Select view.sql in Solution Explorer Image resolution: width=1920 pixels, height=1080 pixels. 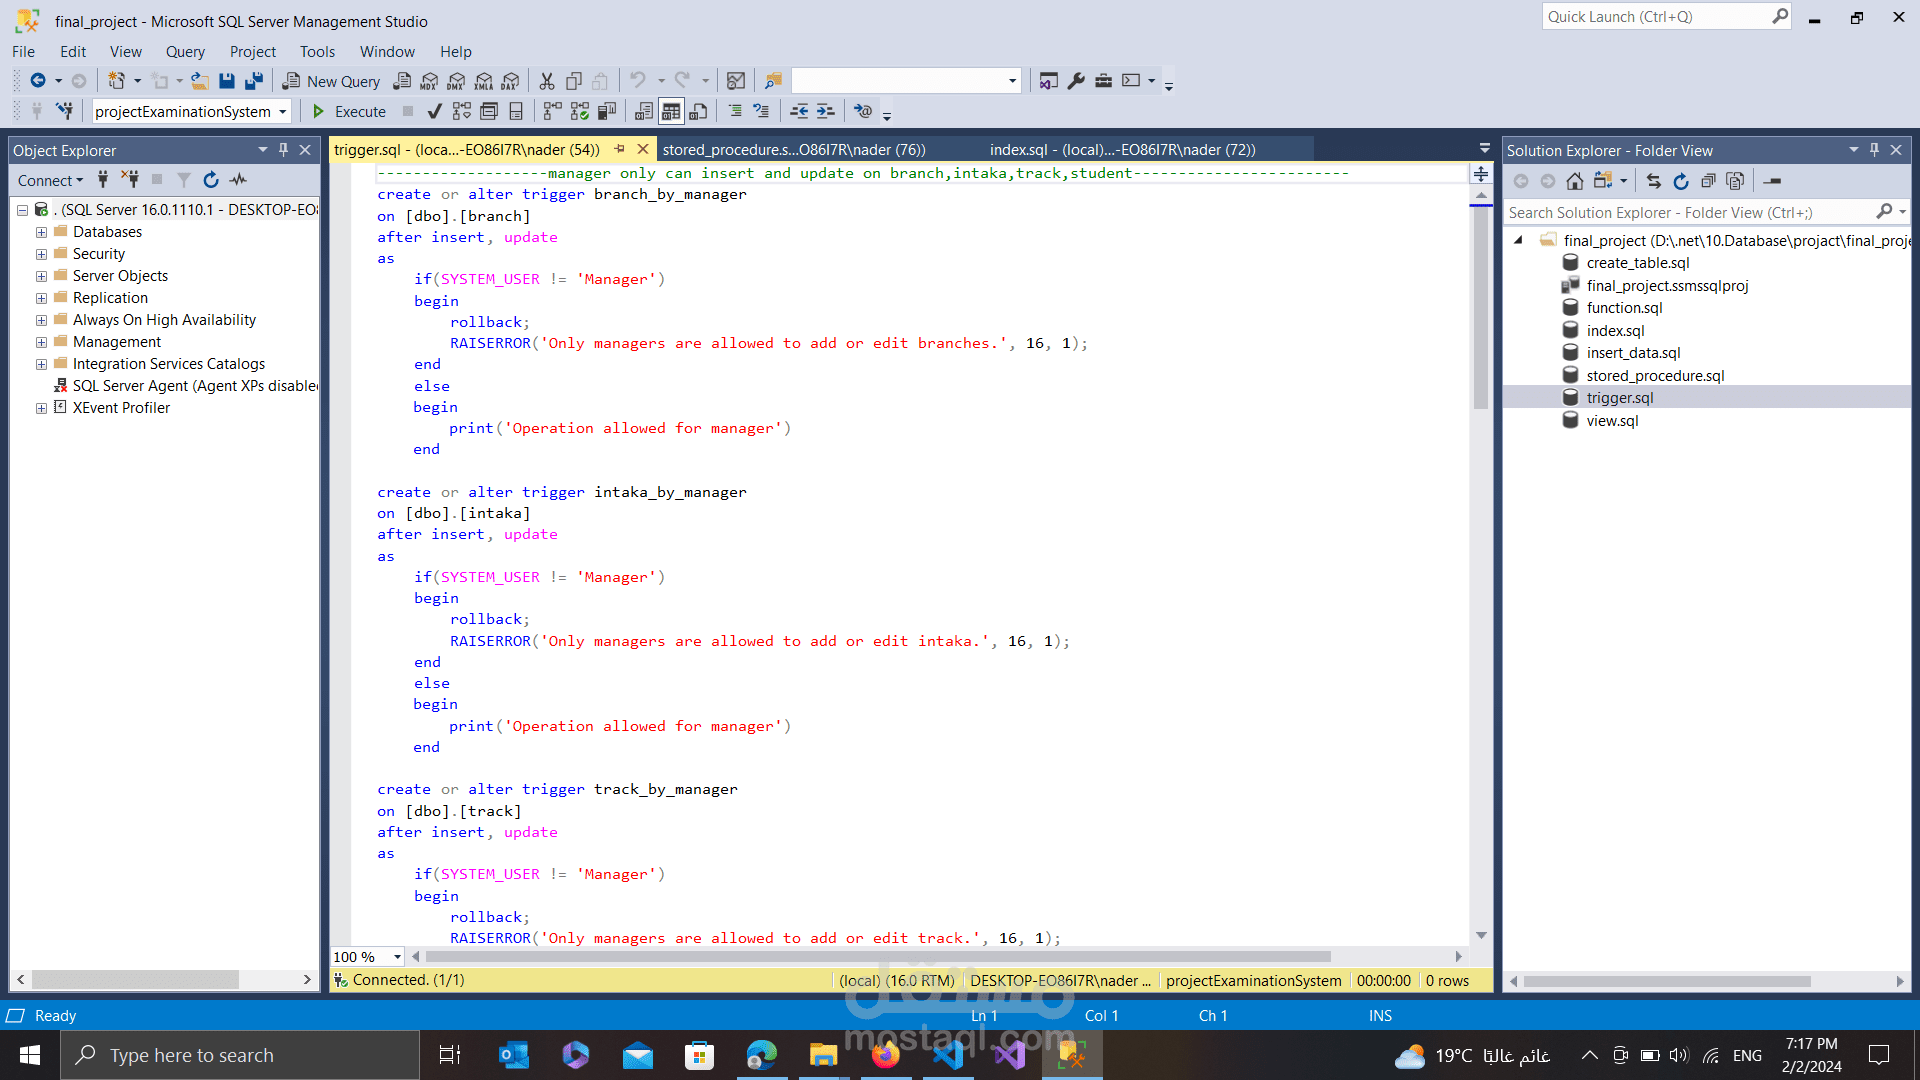coord(1612,421)
